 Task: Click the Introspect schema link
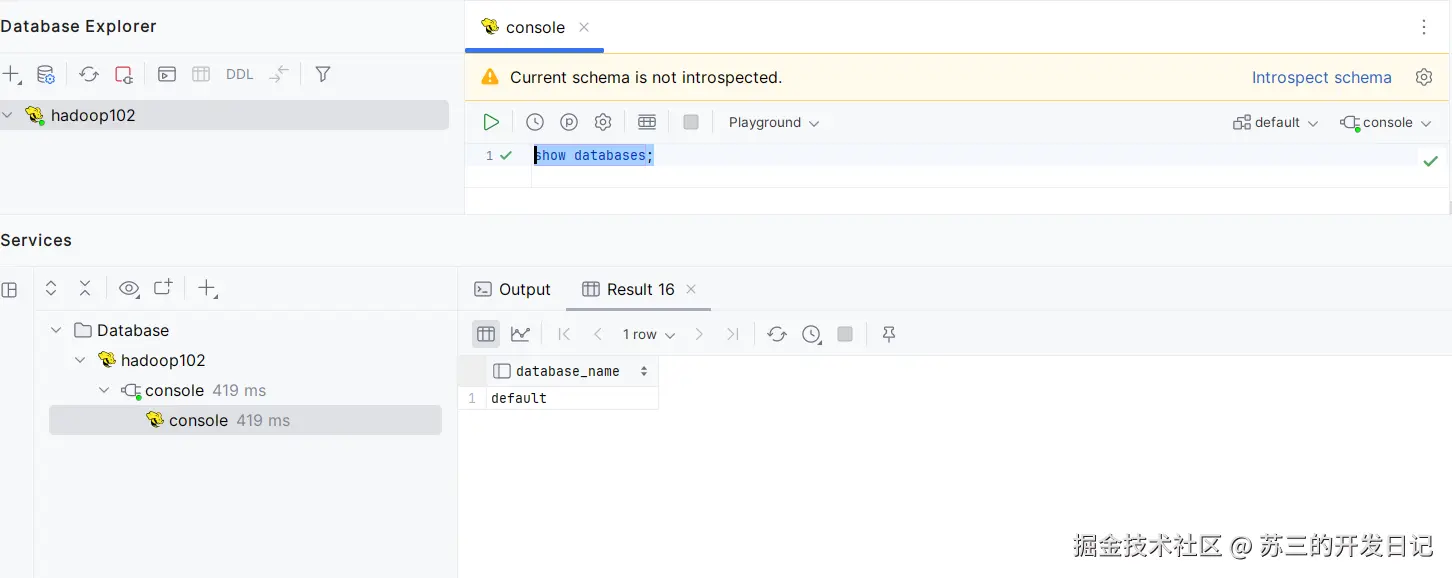(1321, 77)
